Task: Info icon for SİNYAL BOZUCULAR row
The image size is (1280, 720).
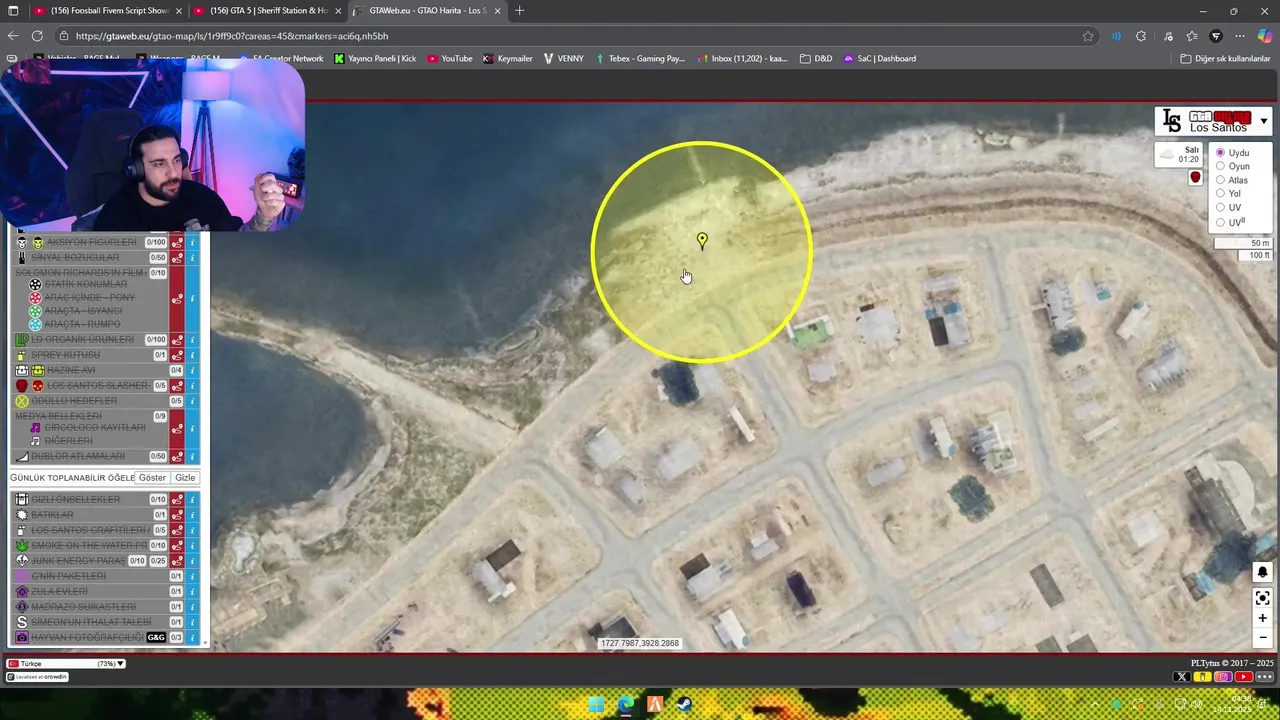Action: pyautogui.click(x=193, y=258)
